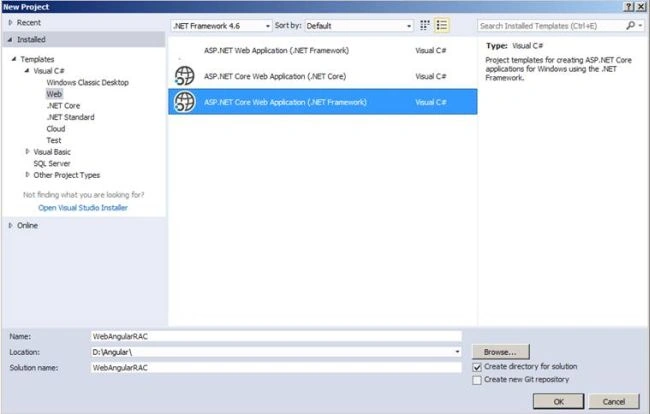Select the Web category
Screen dimensions: 650x414
pos(54,94)
